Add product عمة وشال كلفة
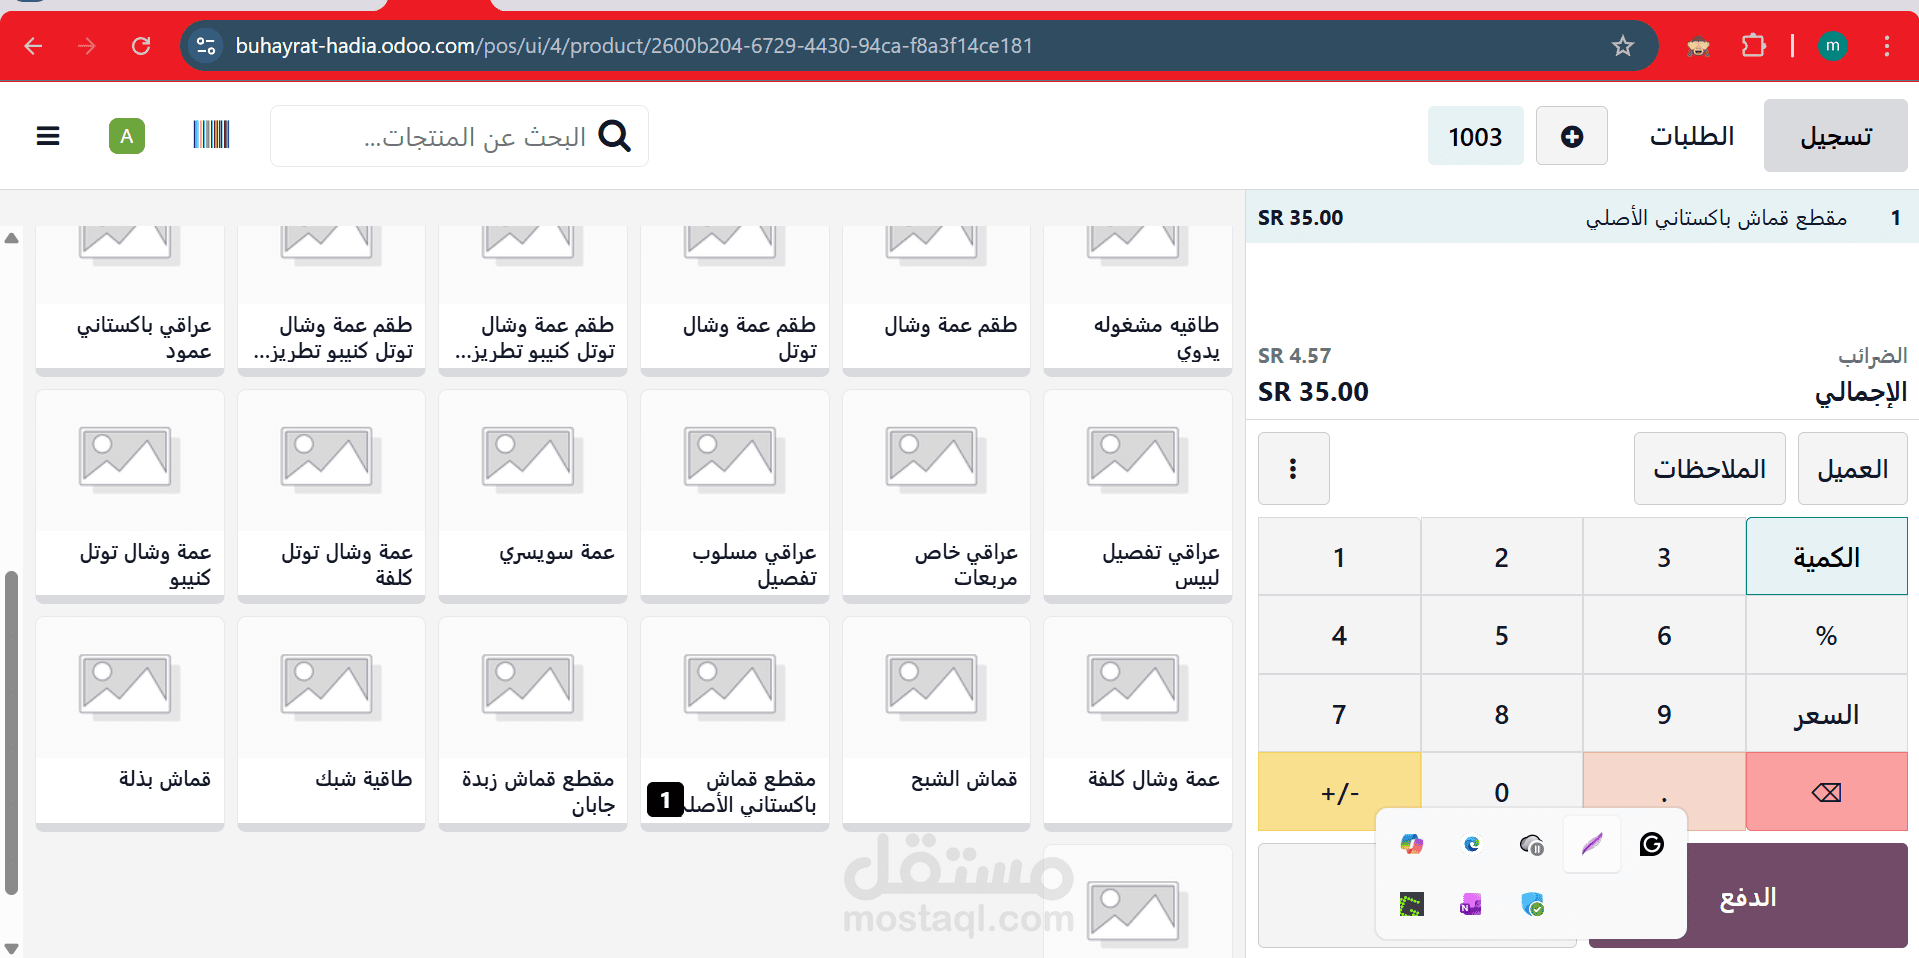 pyautogui.click(x=1138, y=723)
